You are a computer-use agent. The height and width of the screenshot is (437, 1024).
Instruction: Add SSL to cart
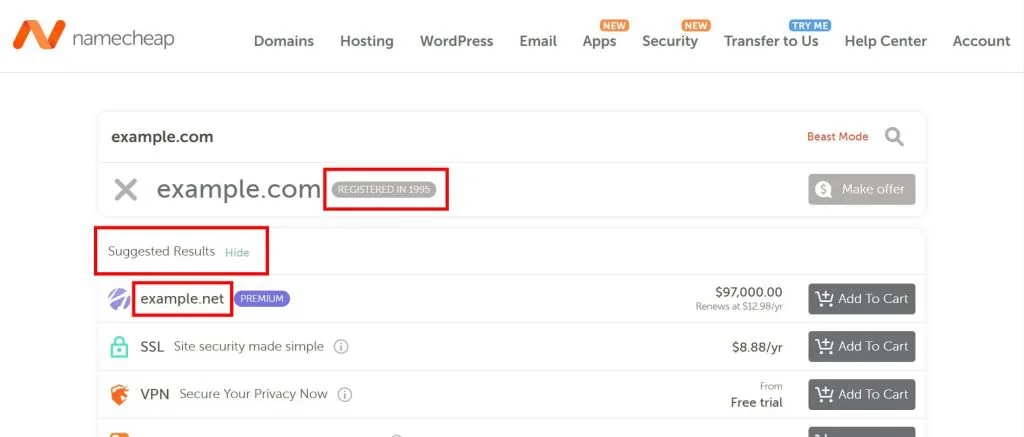pos(861,347)
